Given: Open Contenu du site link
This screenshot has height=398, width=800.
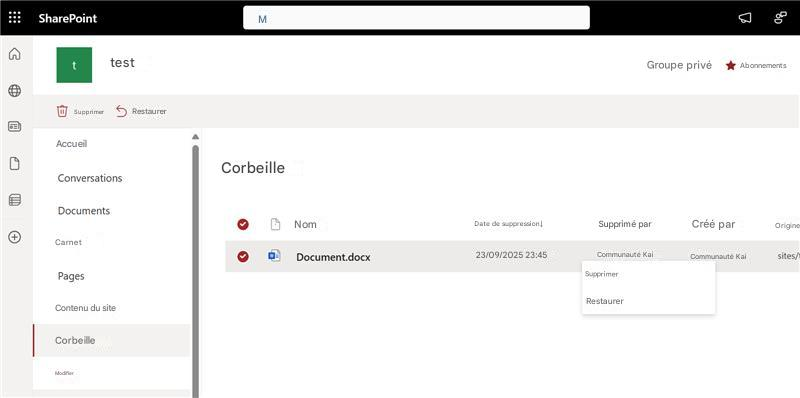Looking at the screenshot, I should pyautogui.click(x=85, y=308).
